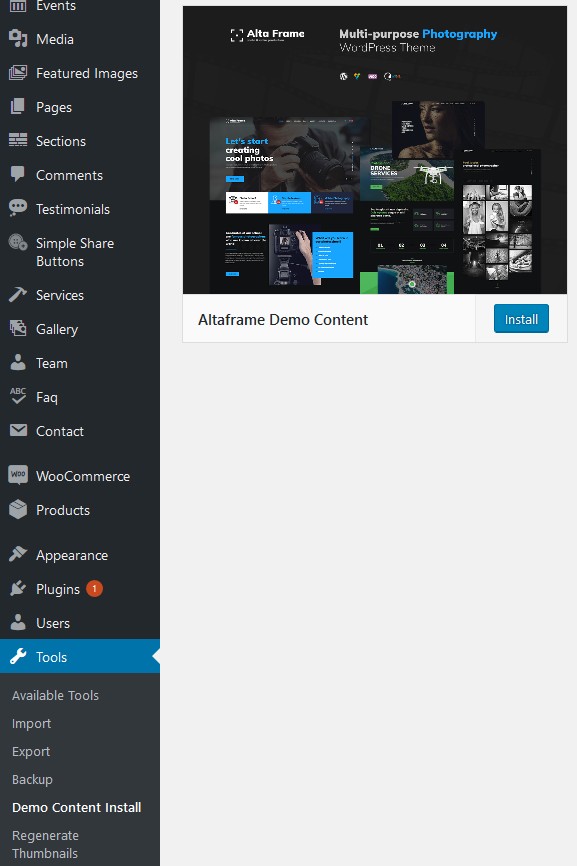Install the Altaframe Demo Content

pyautogui.click(x=521, y=319)
